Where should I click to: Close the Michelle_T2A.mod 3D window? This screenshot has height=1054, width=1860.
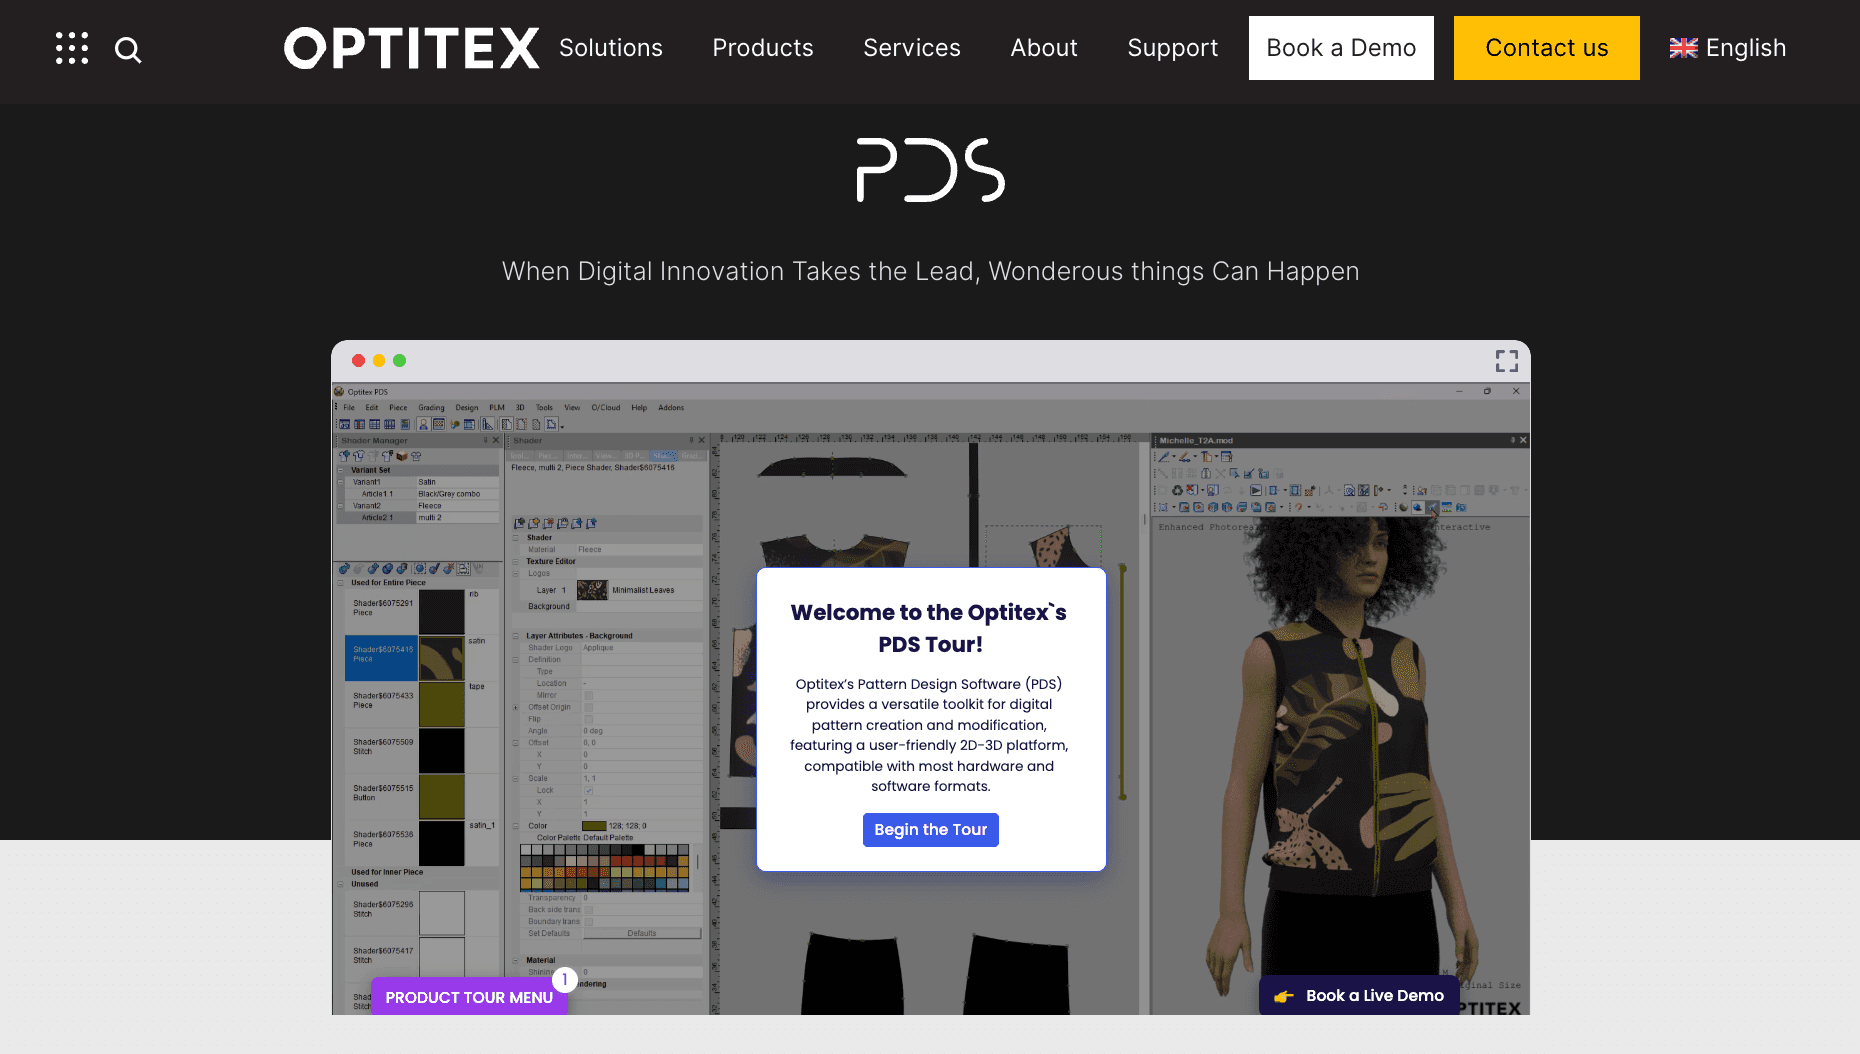tap(1523, 440)
